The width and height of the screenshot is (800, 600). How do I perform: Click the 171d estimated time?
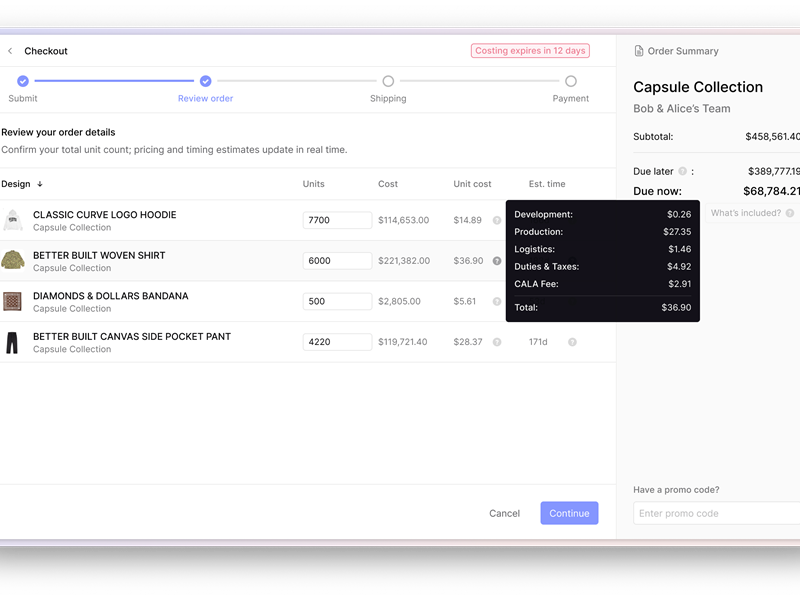(538, 342)
